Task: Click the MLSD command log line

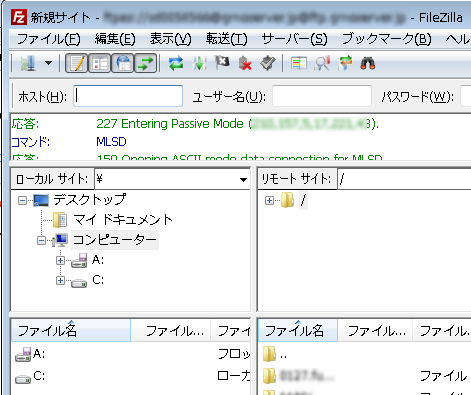Action: pyautogui.click(x=111, y=142)
